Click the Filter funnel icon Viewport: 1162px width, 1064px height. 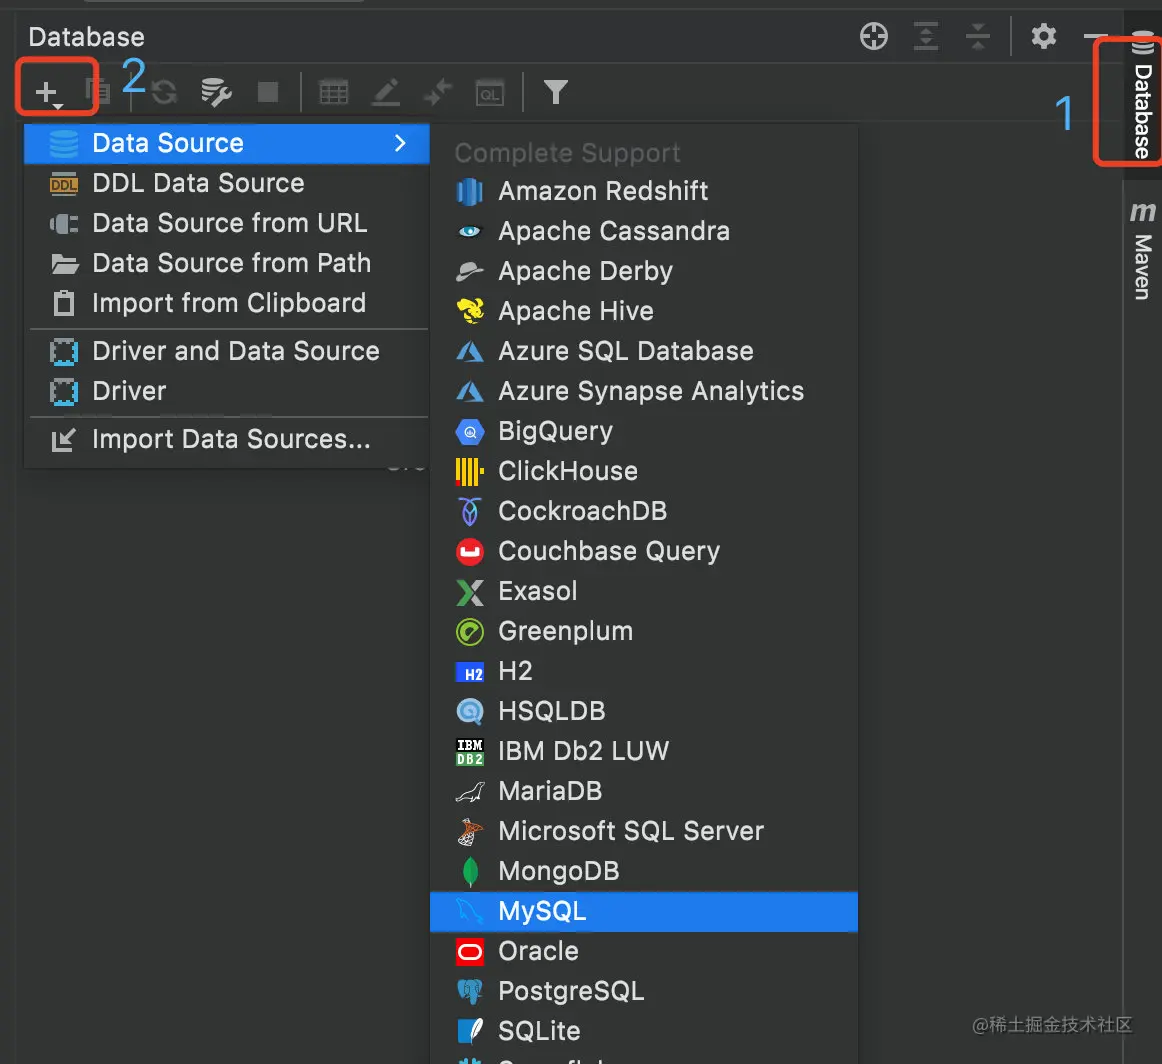tap(556, 92)
